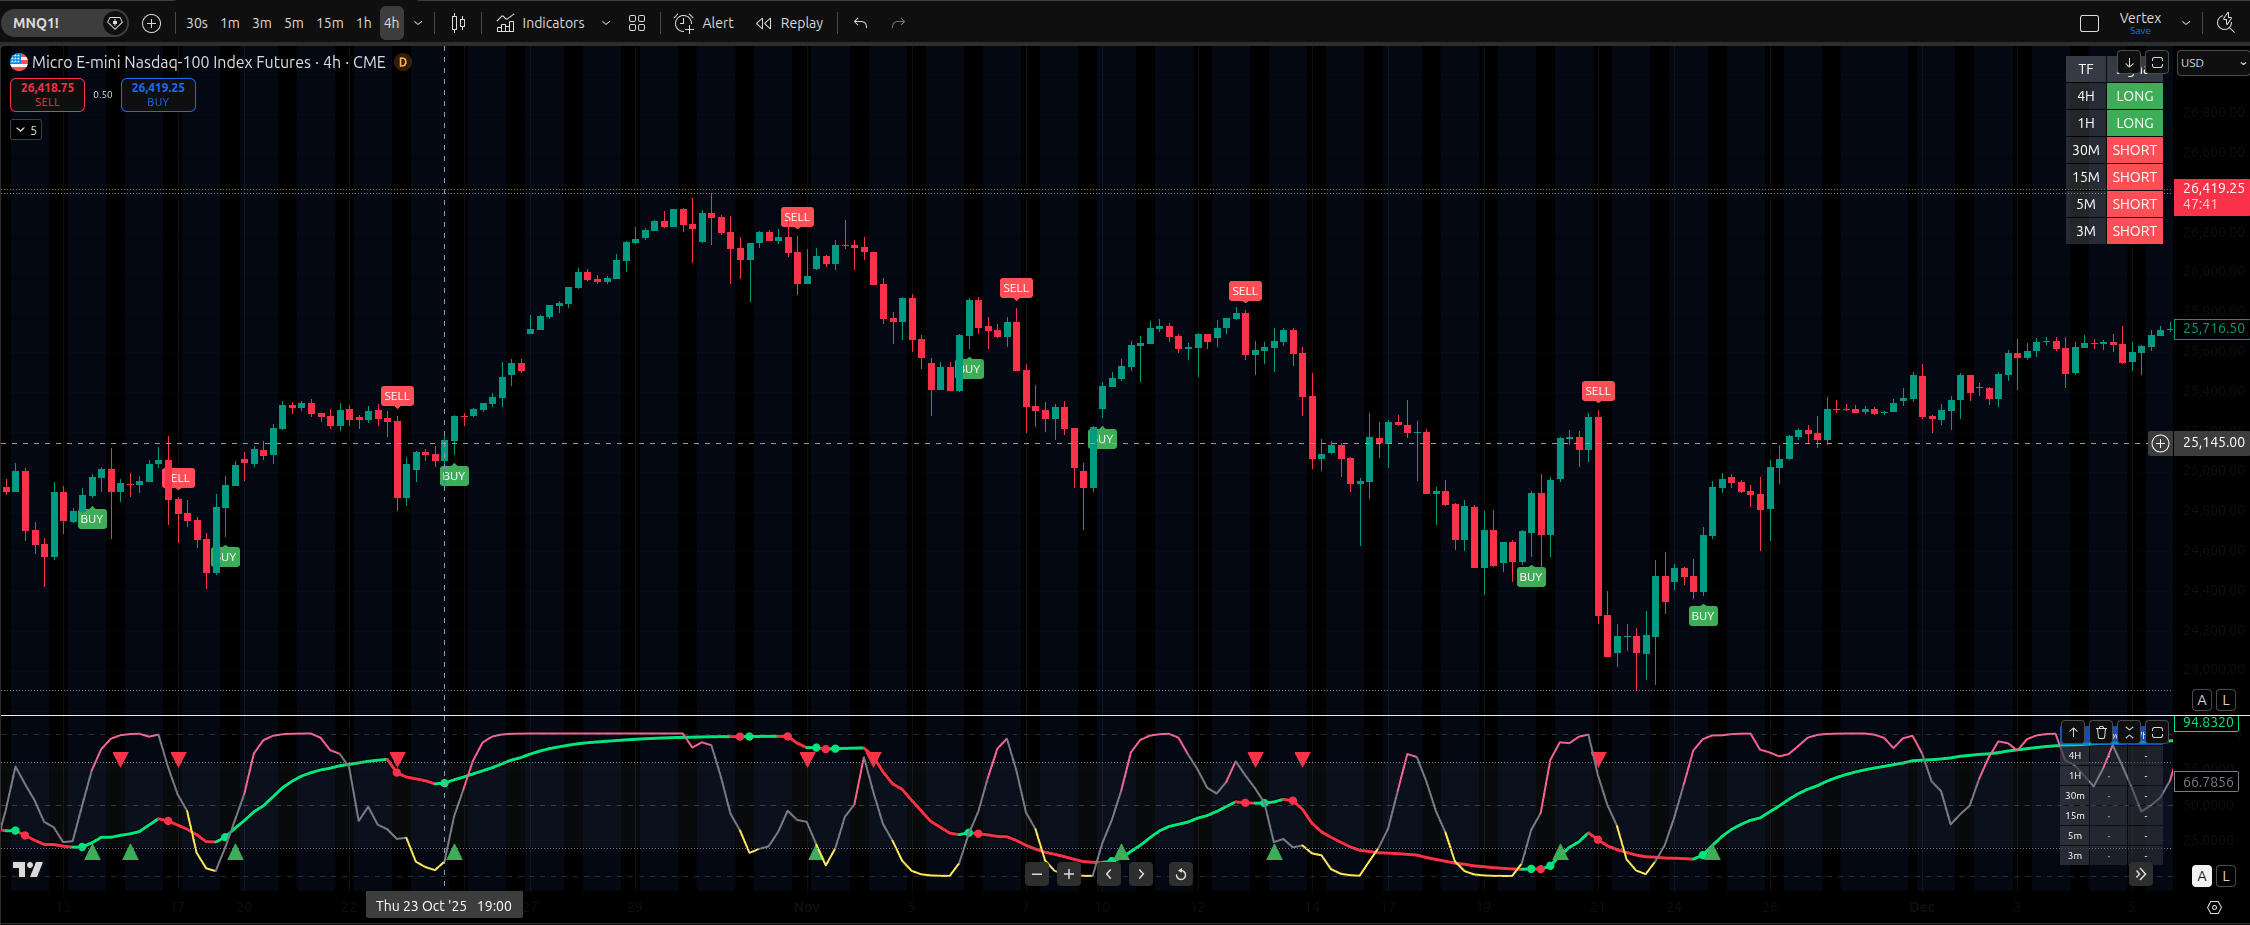
Task: Switch to the 15m timeframe
Action: click(x=329, y=23)
